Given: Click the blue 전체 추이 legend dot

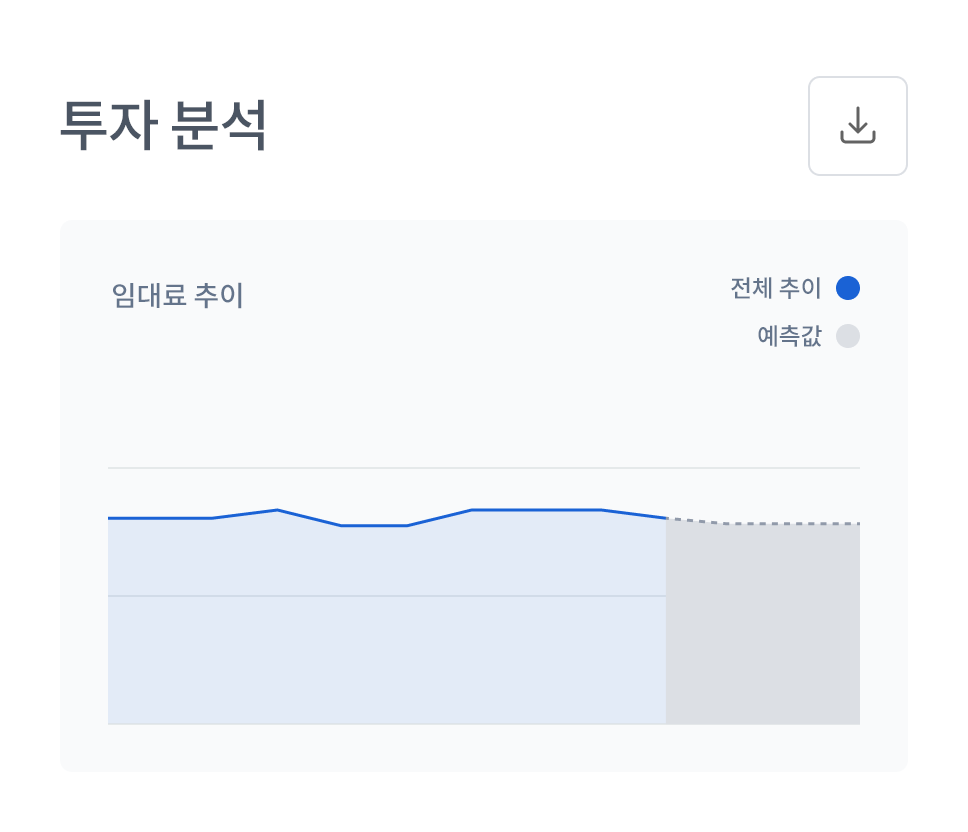Looking at the screenshot, I should pos(848,288).
